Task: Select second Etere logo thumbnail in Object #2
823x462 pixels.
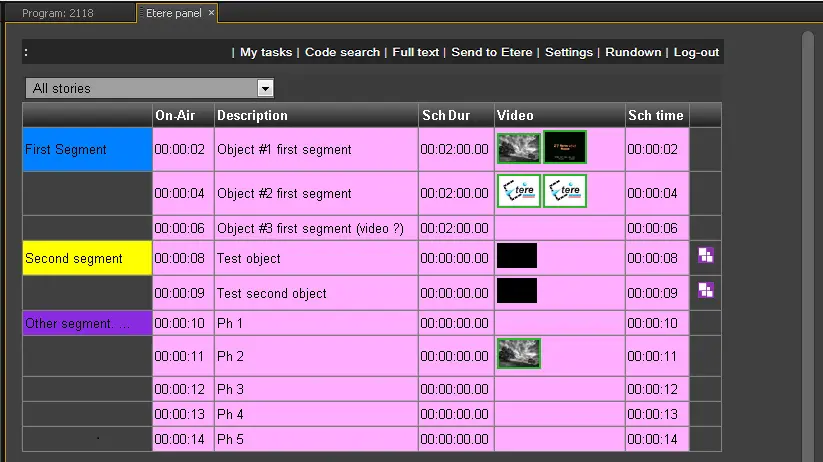Action: [565, 191]
